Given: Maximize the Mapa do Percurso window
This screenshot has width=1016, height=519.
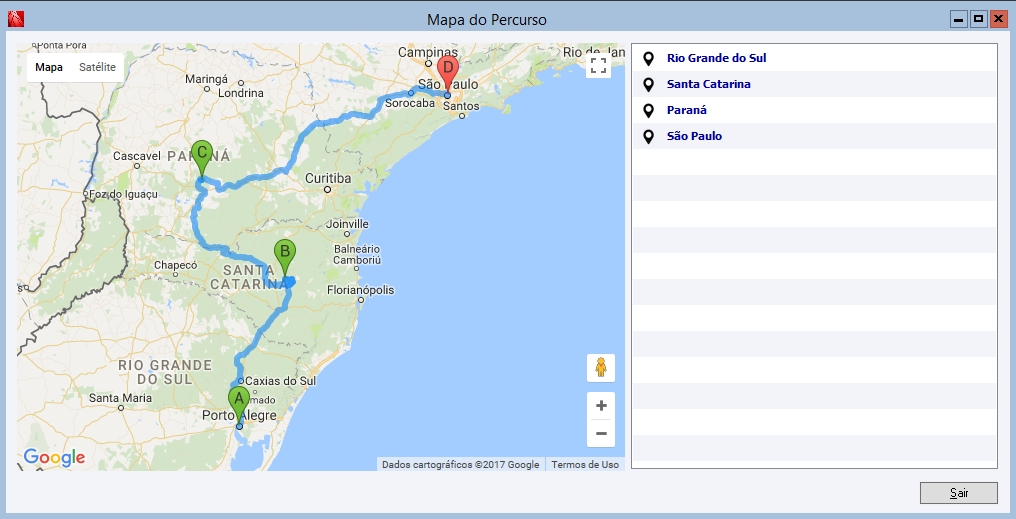Looking at the screenshot, I should click(978, 19).
